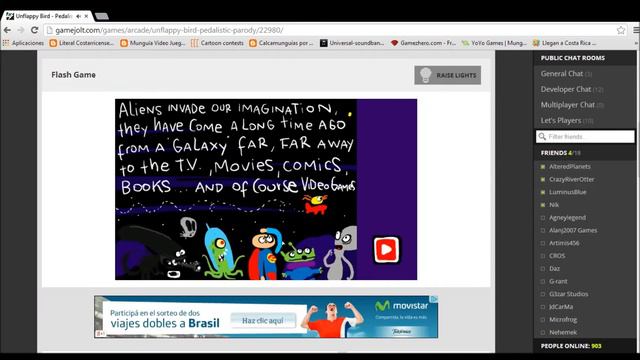This screenshot has width=640, height=360.
Task: Close the Unflappy Bird tab
Action: (86, 16)
